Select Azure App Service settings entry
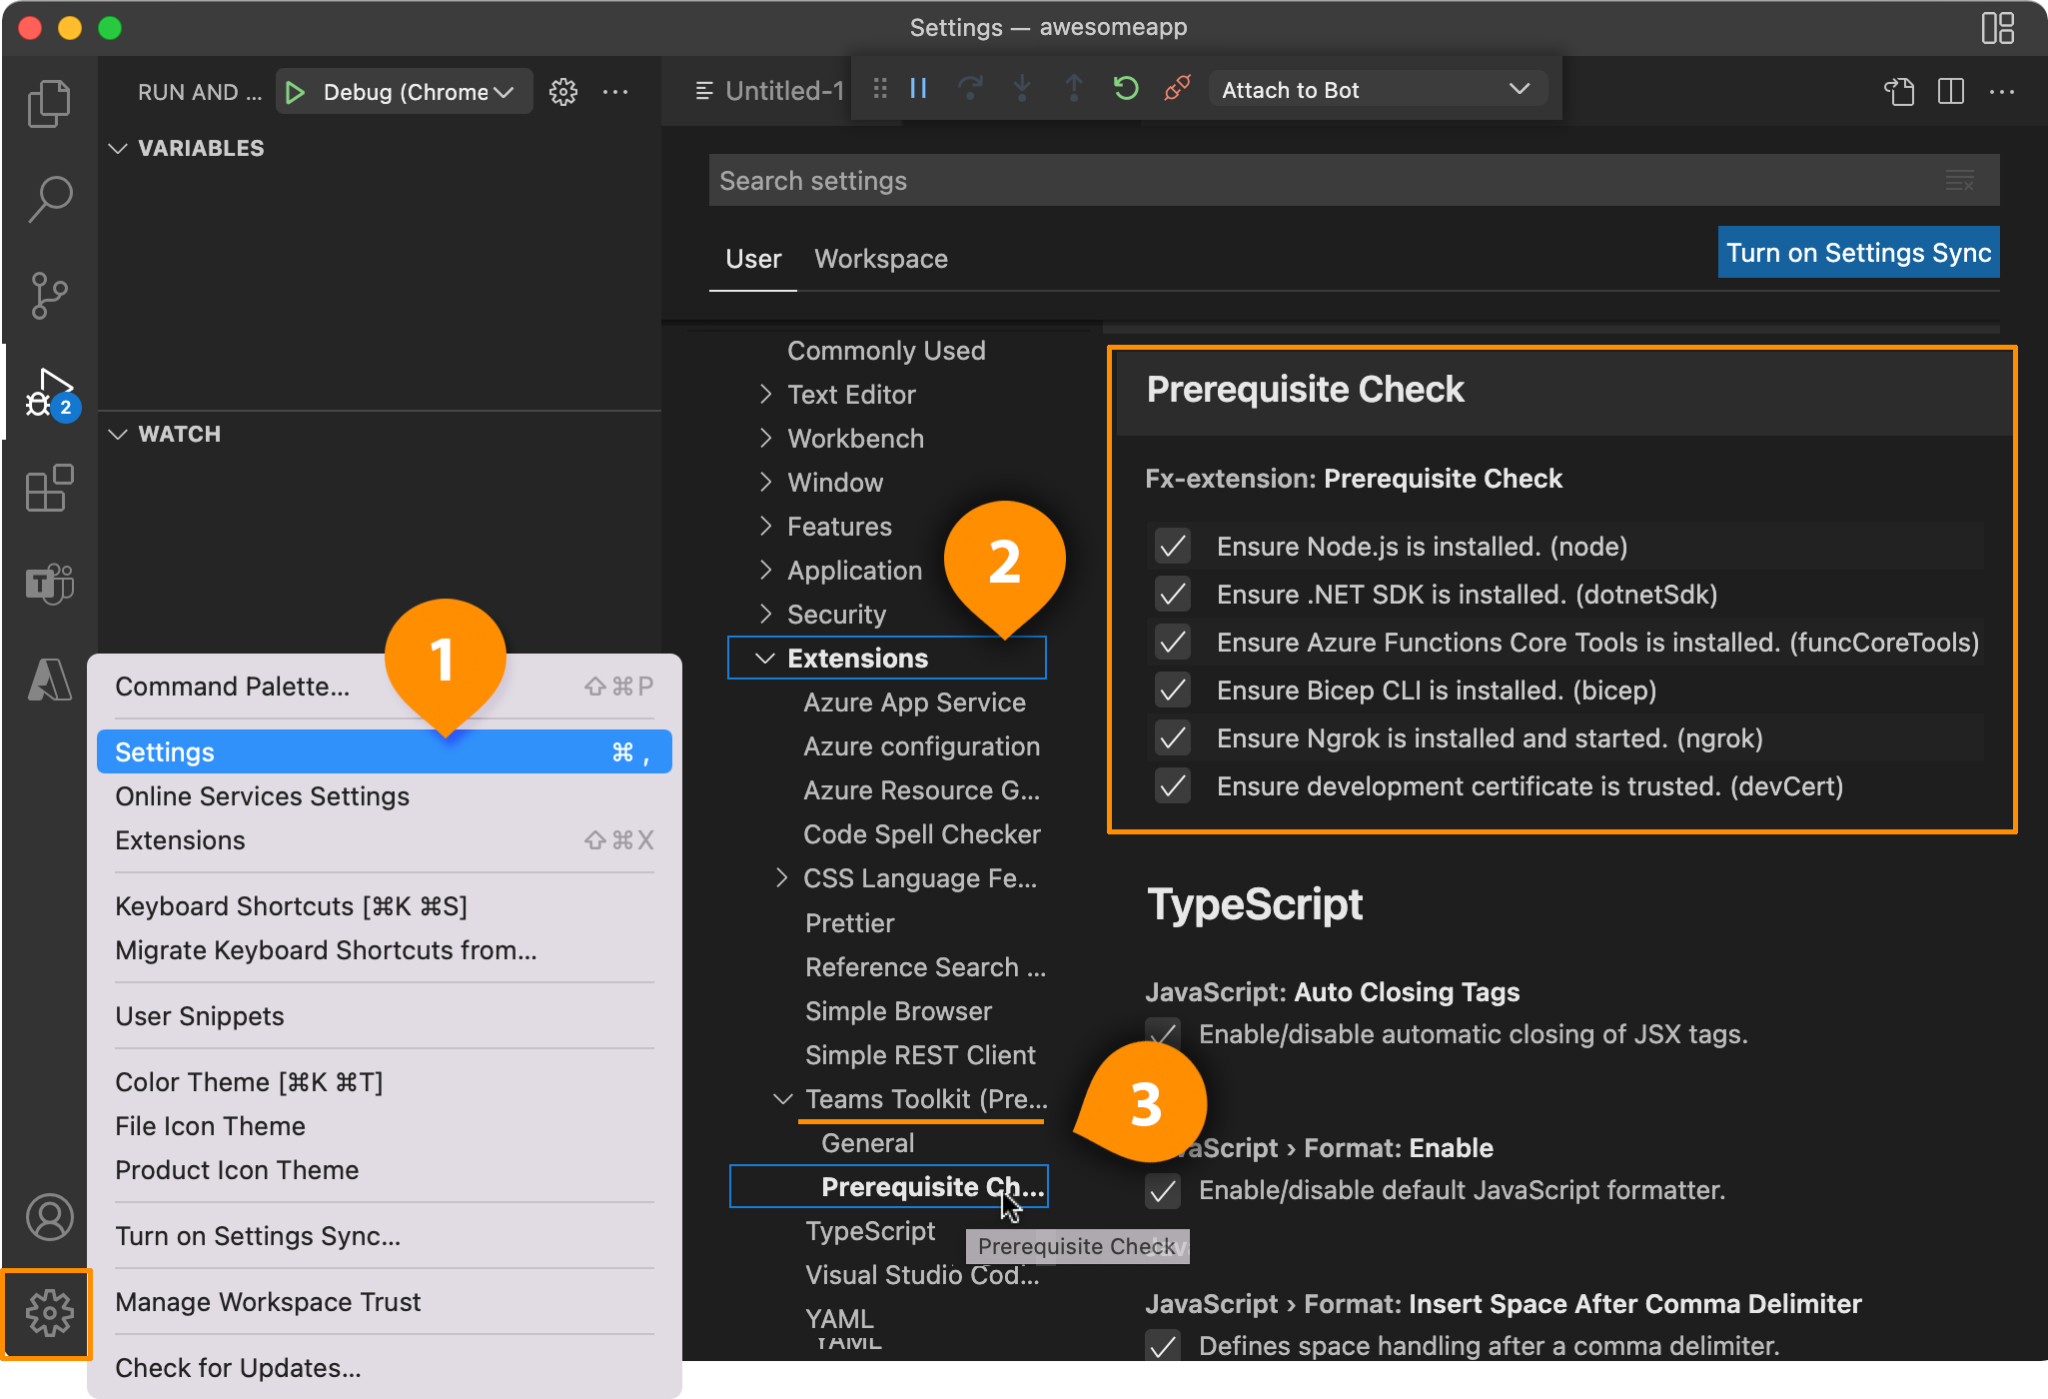 click(914, 703)
